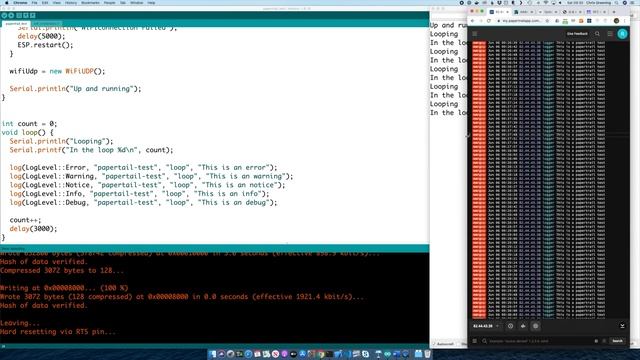Switch to the second Chrome tab
The height and width of the screenshot is (360, 640).
coord(524,12)
